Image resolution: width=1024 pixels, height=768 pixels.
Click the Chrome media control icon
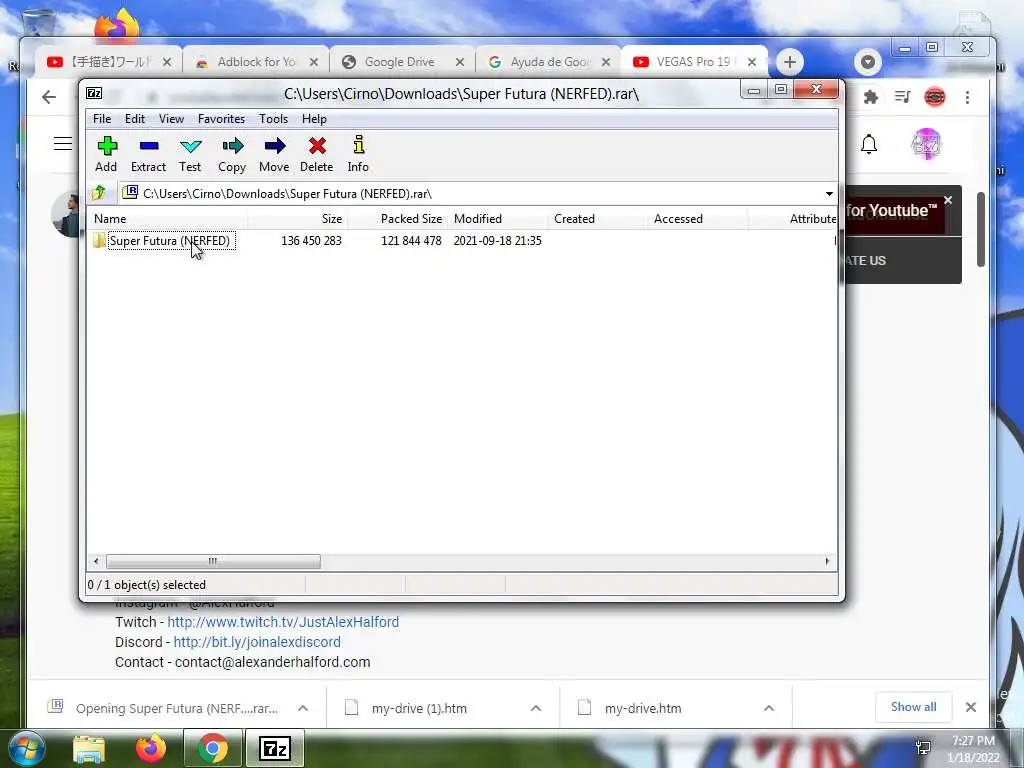(x=903, y=97)
